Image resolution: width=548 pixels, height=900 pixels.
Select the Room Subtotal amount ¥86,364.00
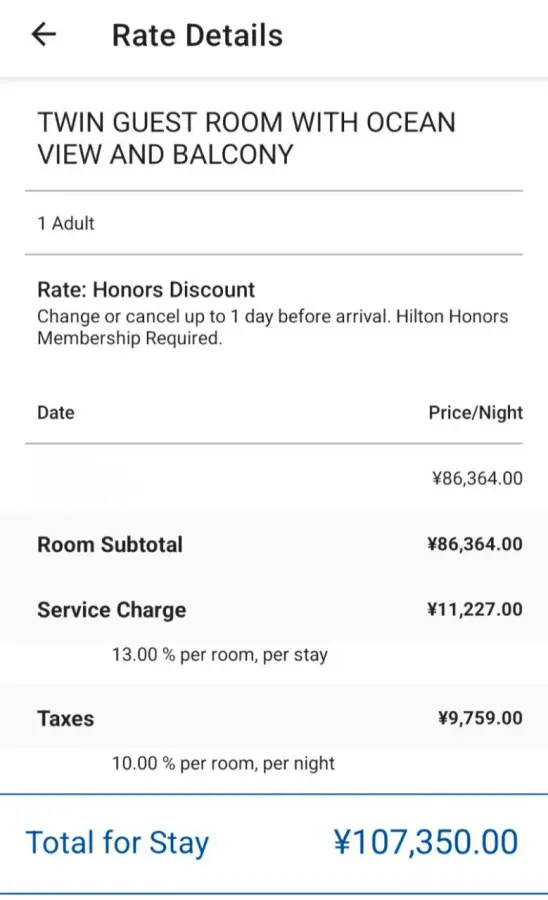(475, 544)
